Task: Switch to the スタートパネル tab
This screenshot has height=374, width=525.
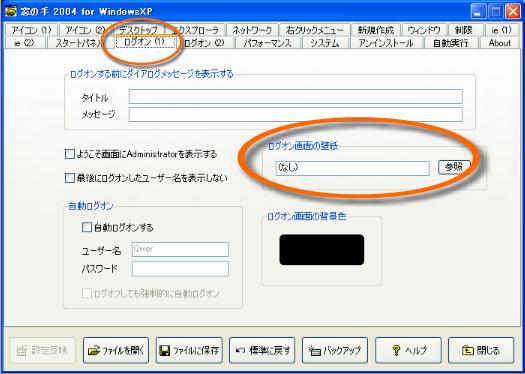Action: pyautogui.click(x=79, y=43)
